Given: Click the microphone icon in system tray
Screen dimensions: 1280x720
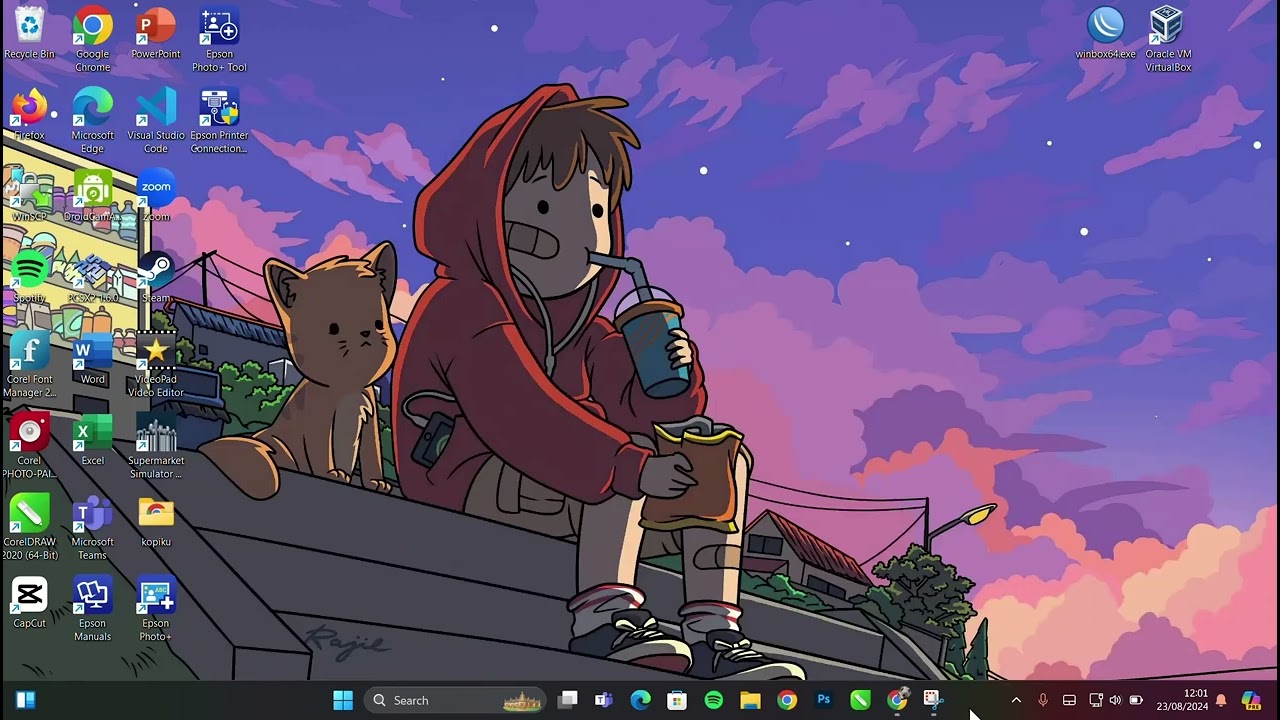Looking at the screenshot, I should click(1043, 700).
